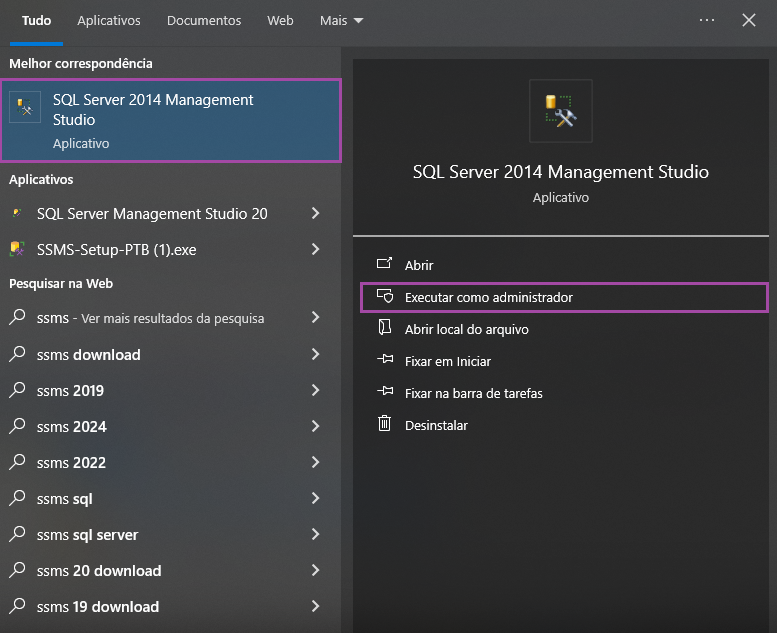Switch to the Aplicativos tab
777x633 pixels.
pyautogui.click(x=109, y=20)
